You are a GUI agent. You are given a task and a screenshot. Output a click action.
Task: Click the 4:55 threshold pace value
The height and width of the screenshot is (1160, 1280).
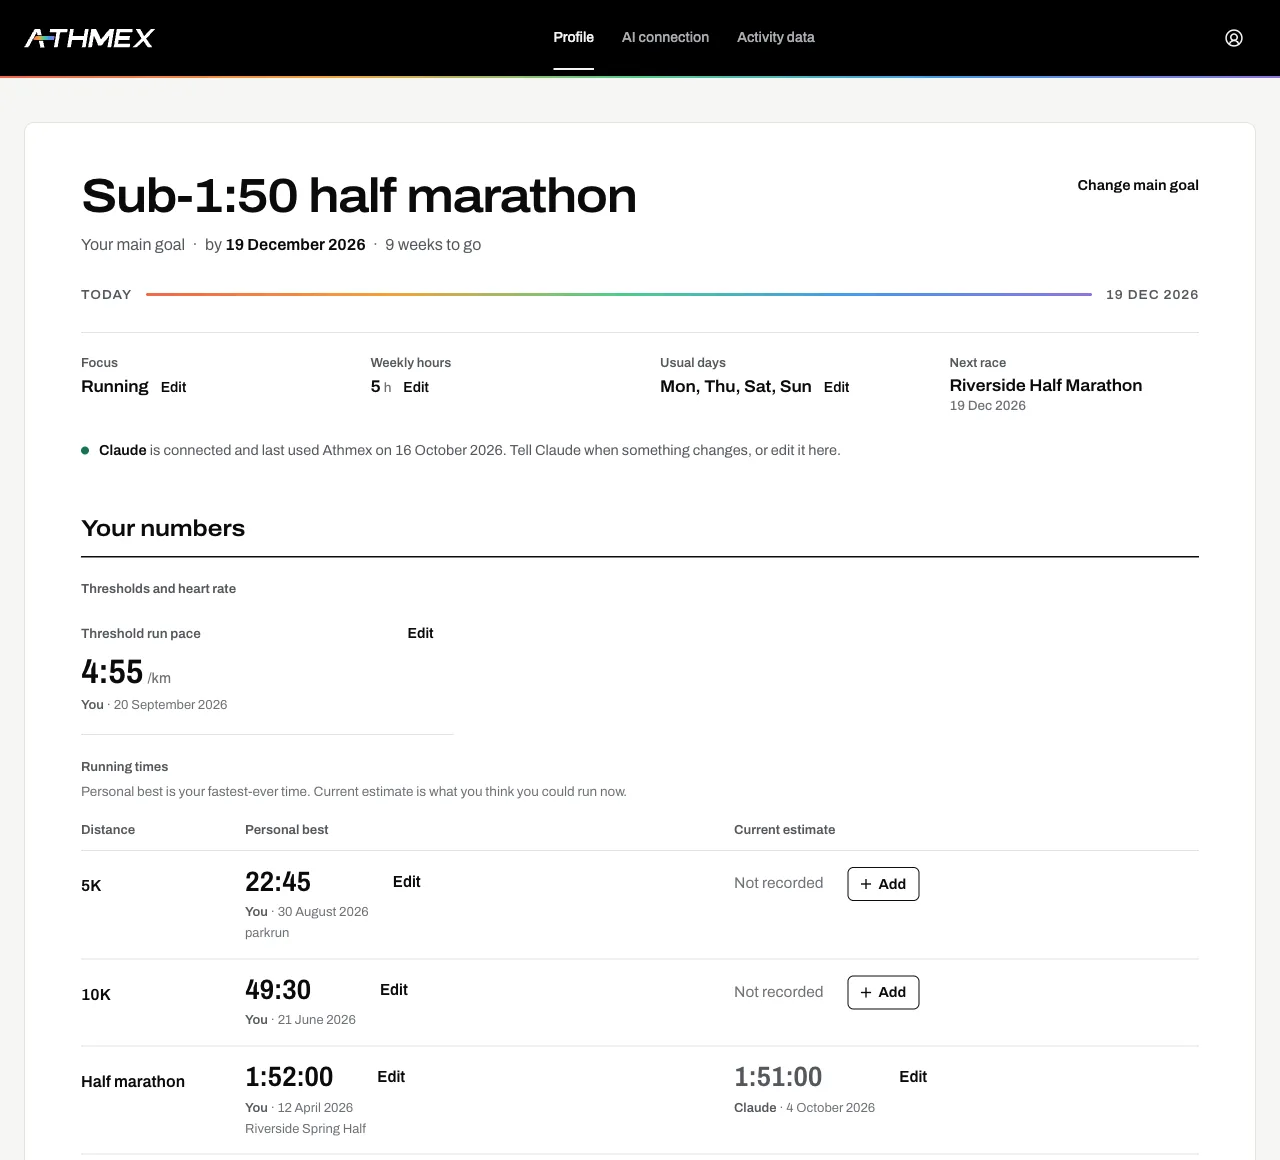tap(112, 671)
